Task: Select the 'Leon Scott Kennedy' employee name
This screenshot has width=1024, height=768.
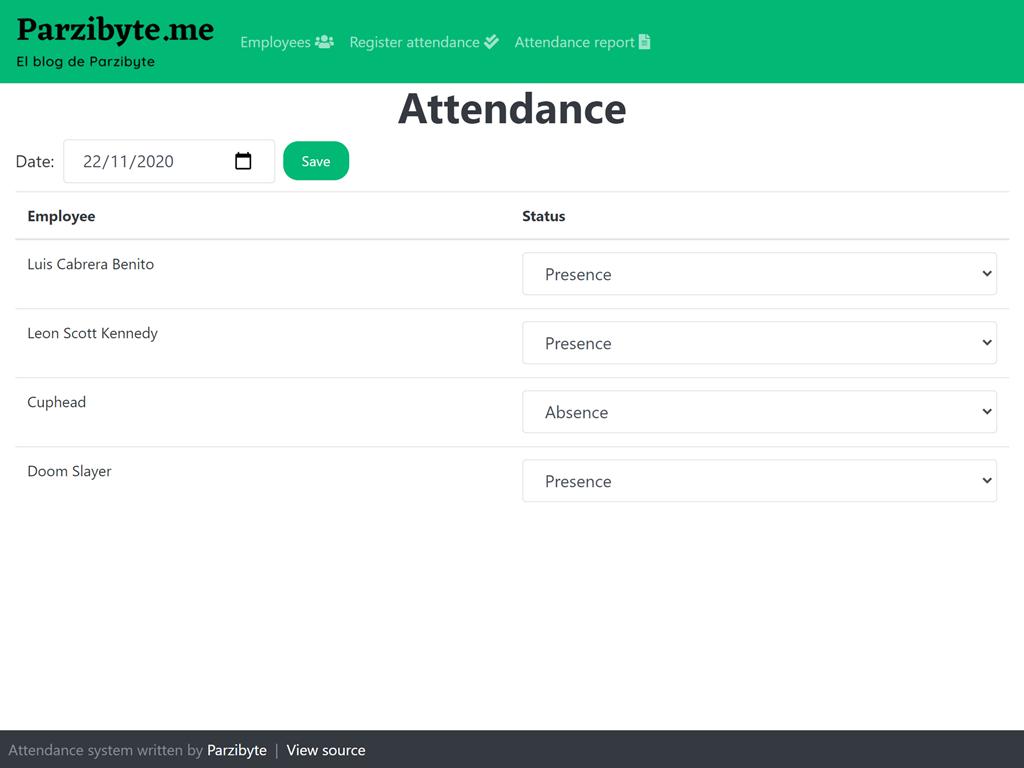Action: 93,333
